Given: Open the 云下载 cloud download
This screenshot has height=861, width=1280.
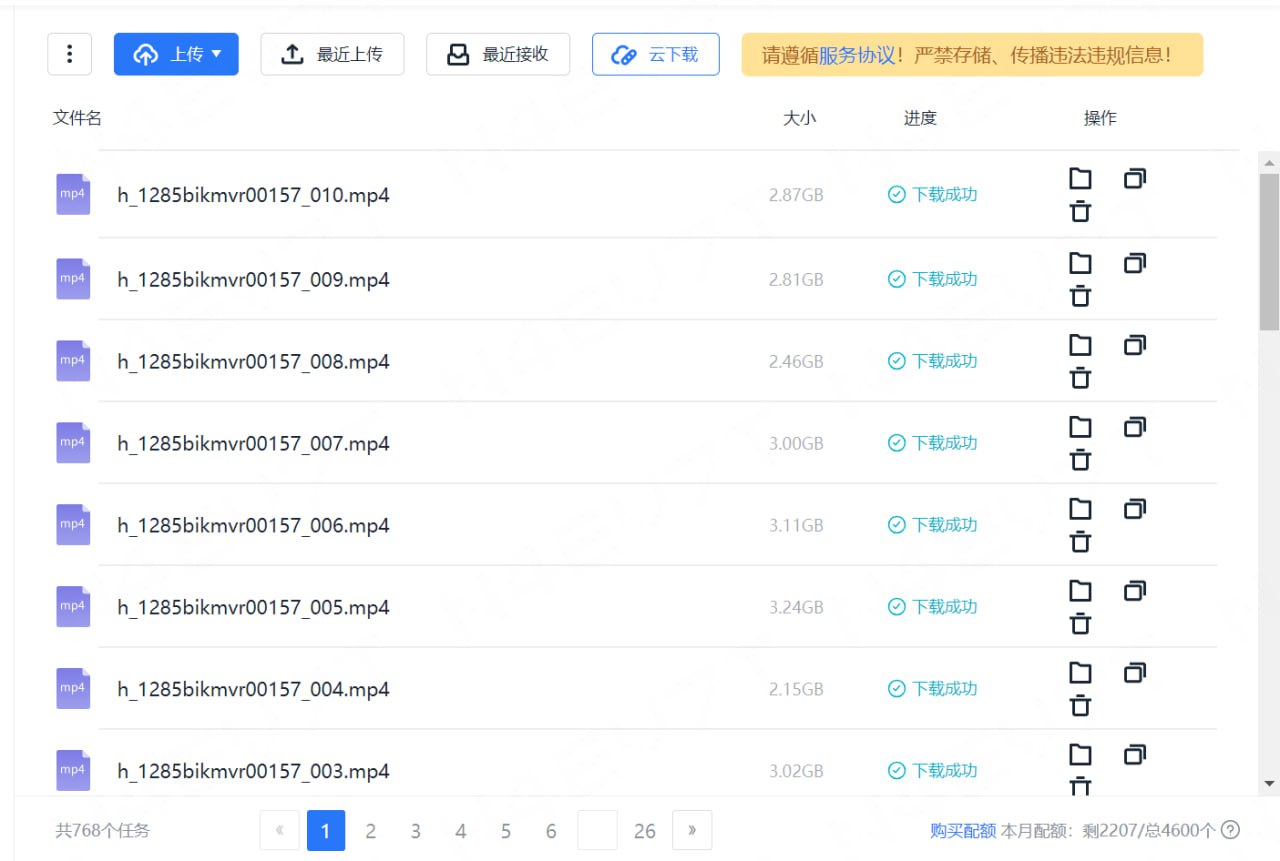Looking at the screenshot, I should pyautogui.click(x=655, y=54).
